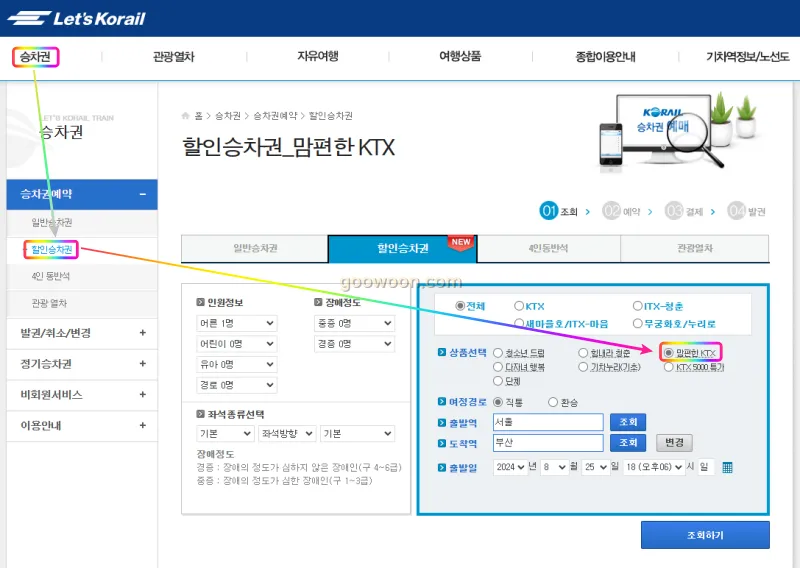Open the 경로 0명 passenger dropdown
This screenshot has height=568, width=800.
point(237,385)
